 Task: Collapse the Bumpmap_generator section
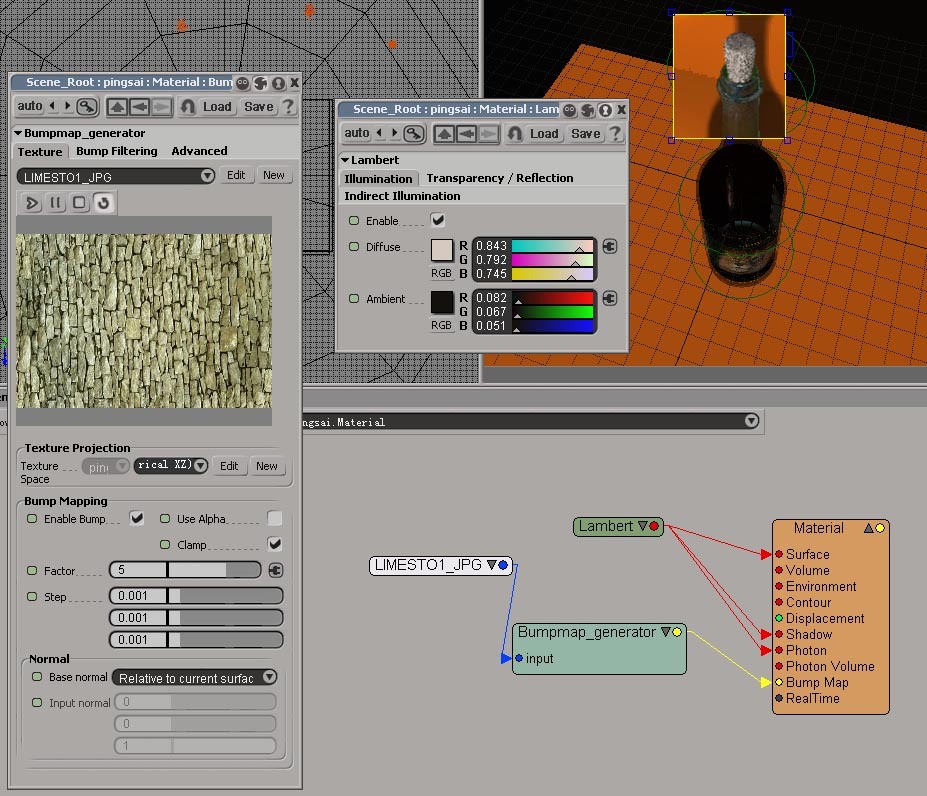[18, 133]
